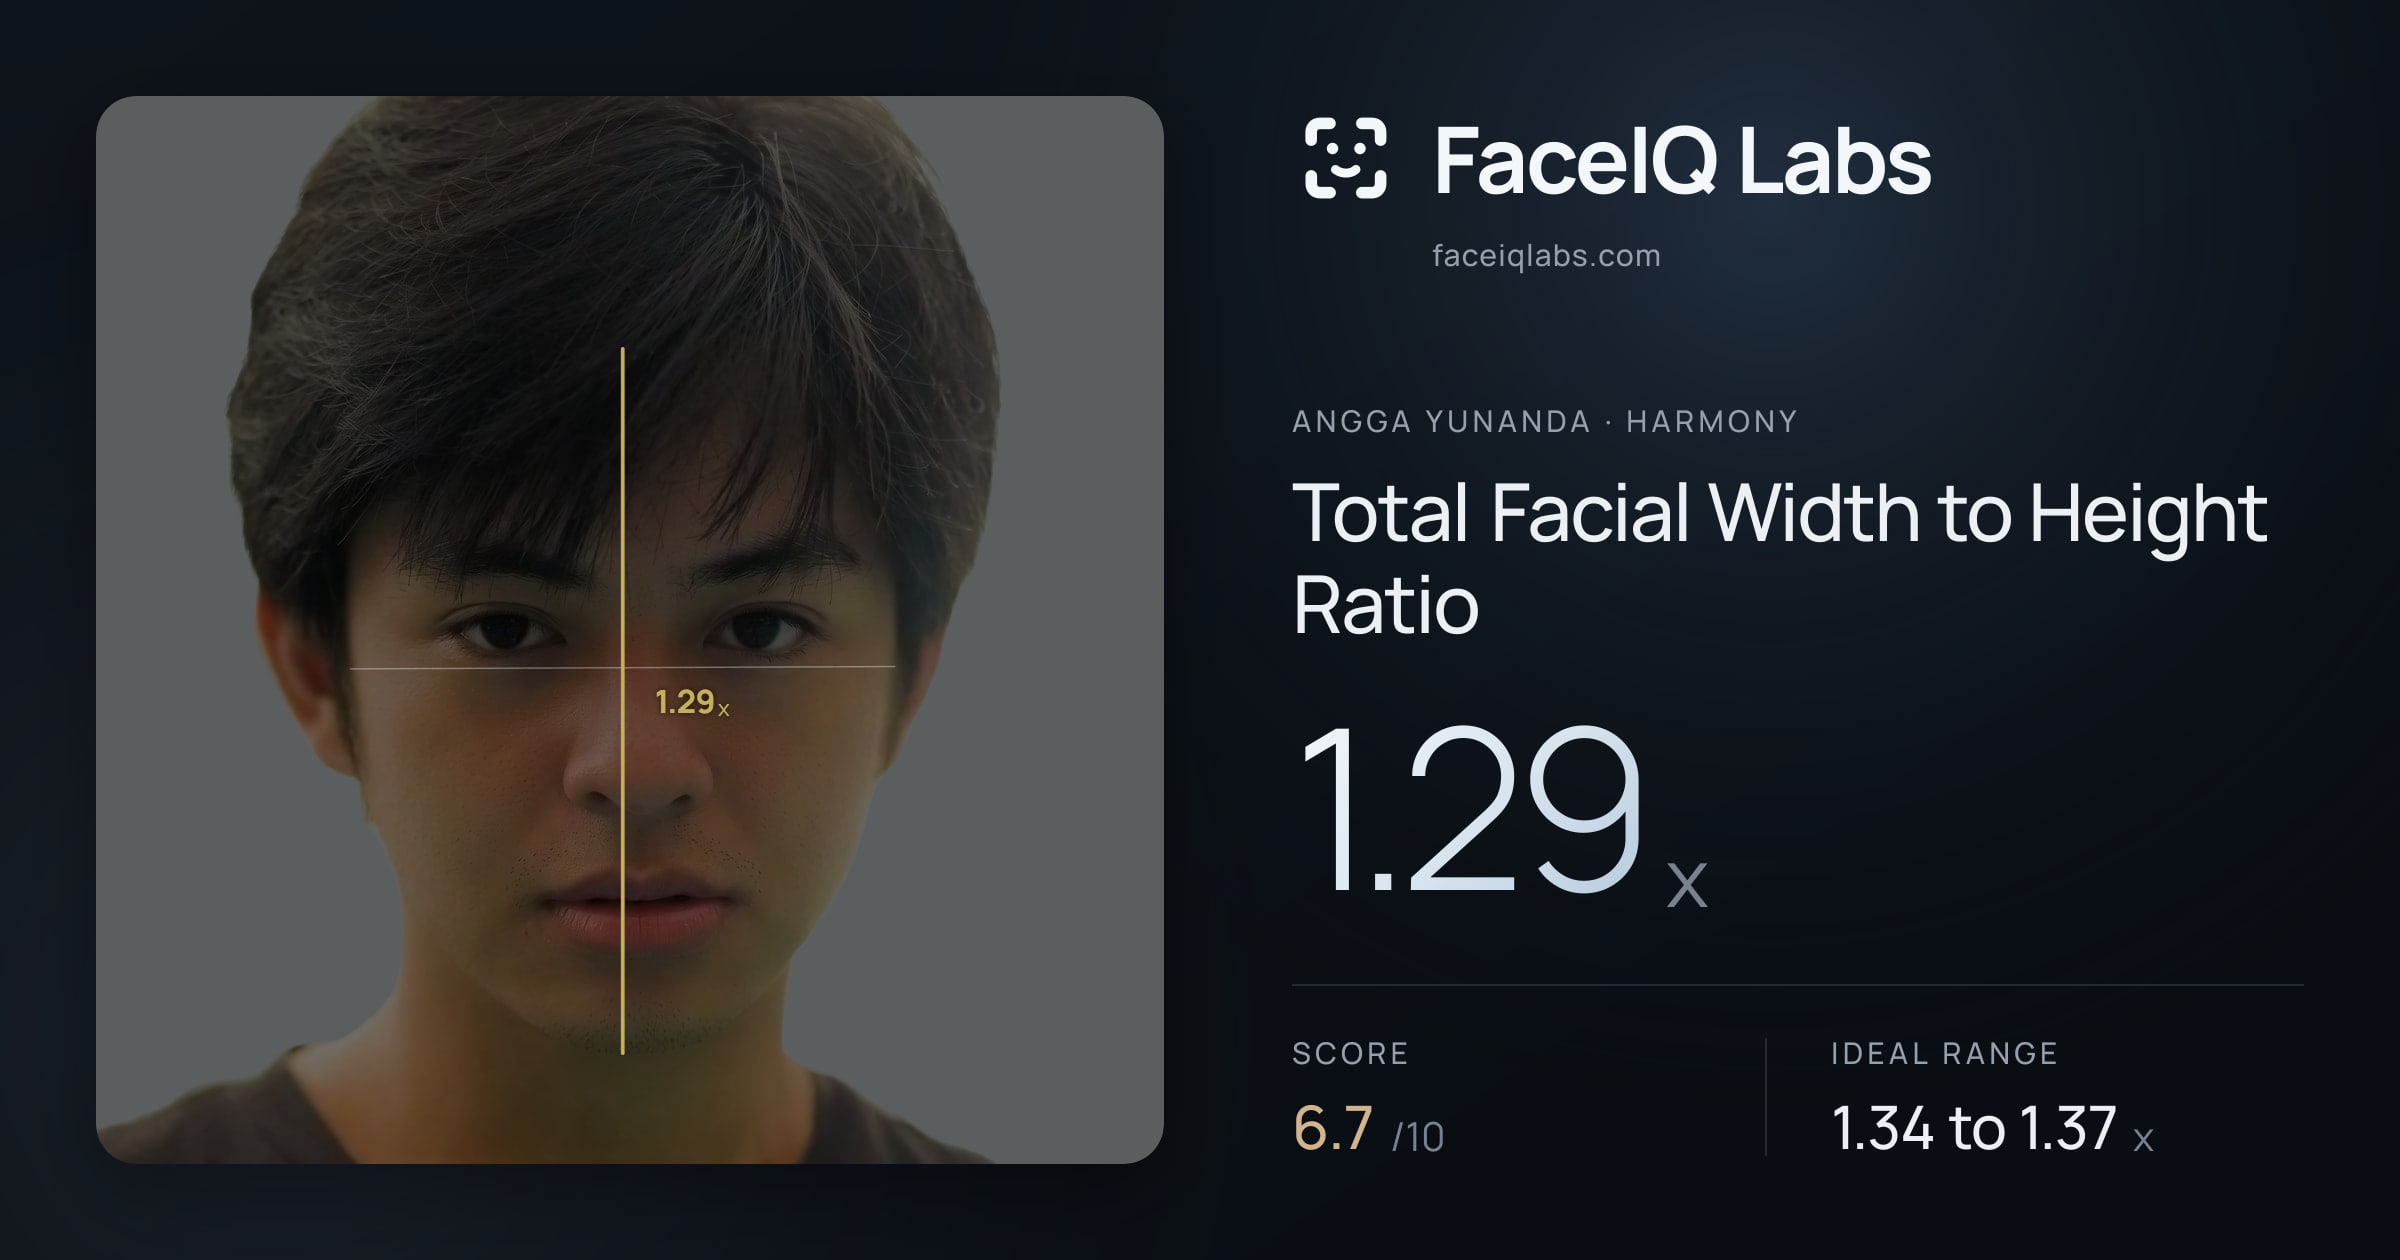Open the faceiqlabs.com link
2400x1260 pixels.
tap(1546, 256)
